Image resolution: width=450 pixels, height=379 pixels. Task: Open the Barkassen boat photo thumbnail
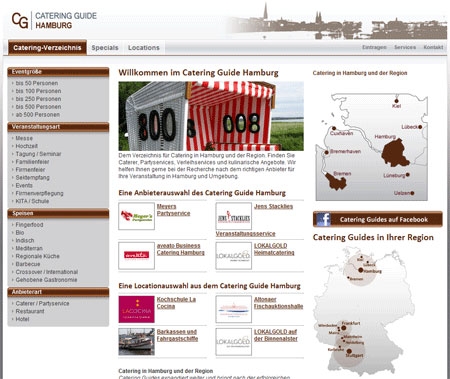pyautogui.click(x=136, y=342)
